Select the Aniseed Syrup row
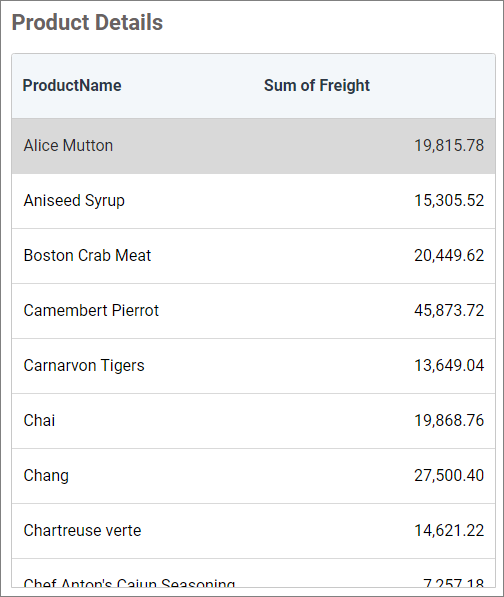504x597 pixels. [x=254, y=201]
